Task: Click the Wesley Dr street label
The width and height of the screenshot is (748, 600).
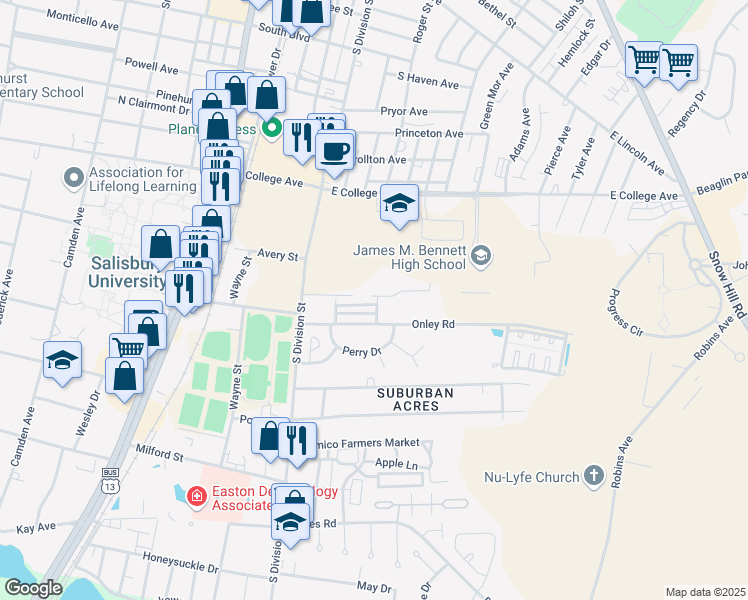Action: (x=88, y=413)
